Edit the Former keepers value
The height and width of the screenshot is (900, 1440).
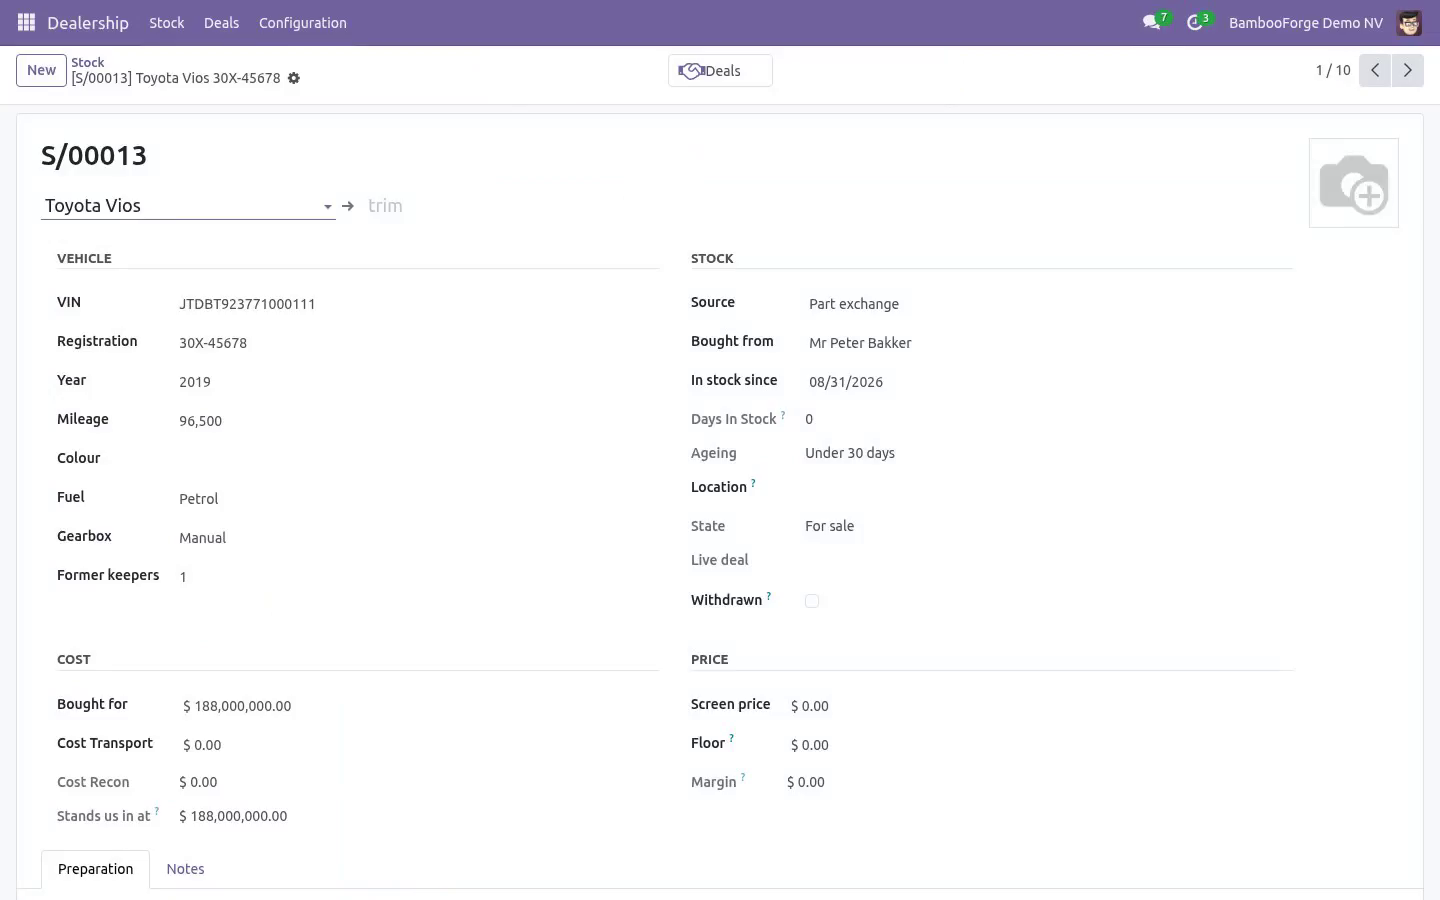click(415, 577)
